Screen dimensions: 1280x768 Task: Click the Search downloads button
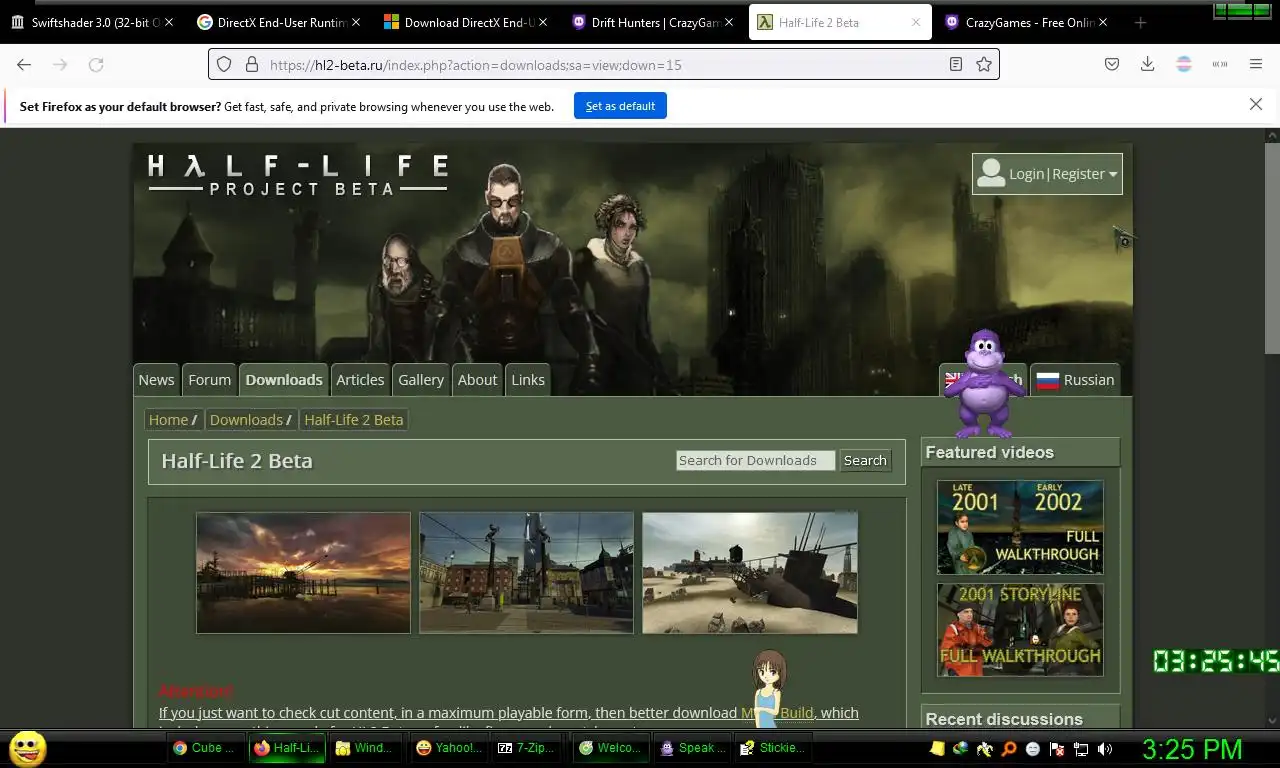[865, 460]
